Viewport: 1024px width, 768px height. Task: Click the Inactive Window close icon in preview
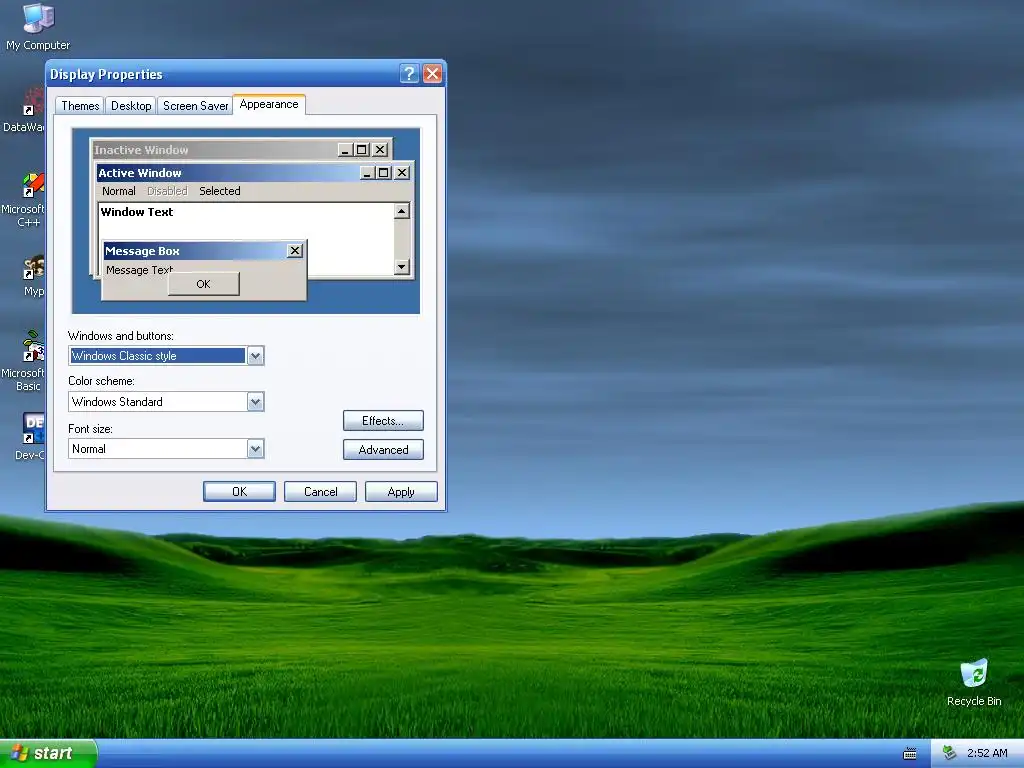(x=380, y=150)
